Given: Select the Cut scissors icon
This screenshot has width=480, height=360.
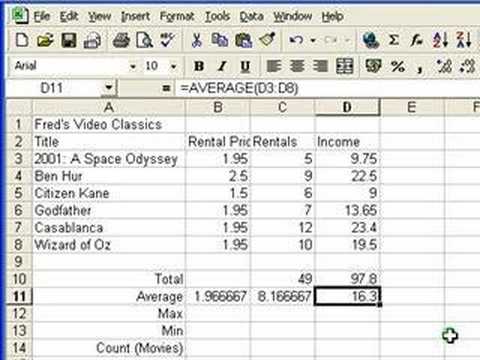Looking at the screenshot, I should click(x=197, y=41).
